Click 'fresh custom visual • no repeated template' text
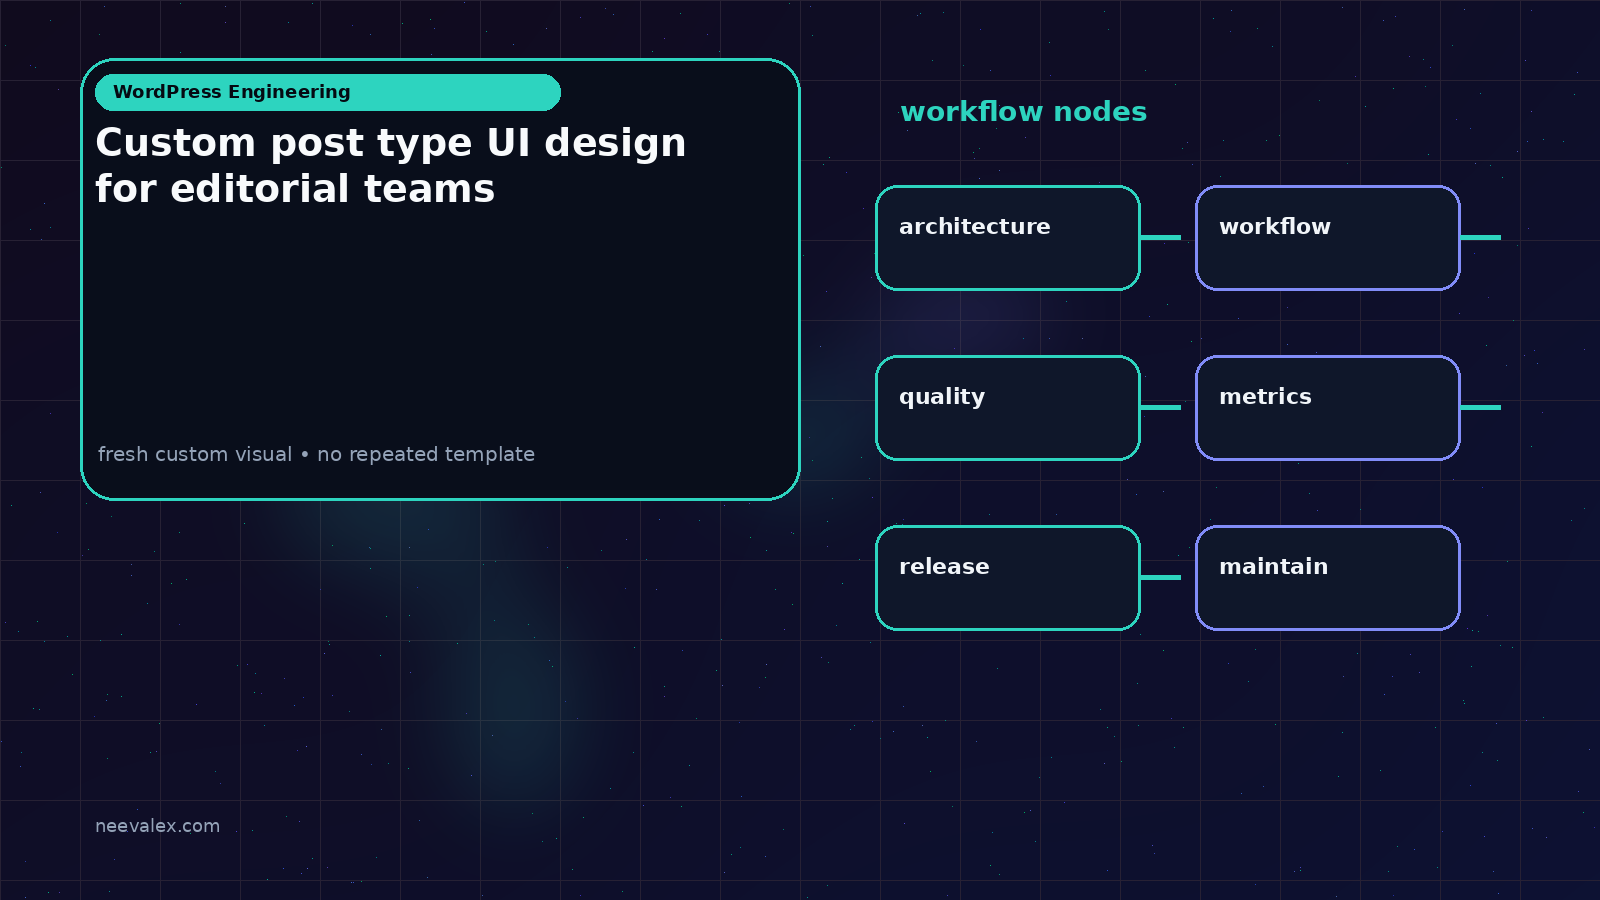1600x900 pixels. click(316, 454)
